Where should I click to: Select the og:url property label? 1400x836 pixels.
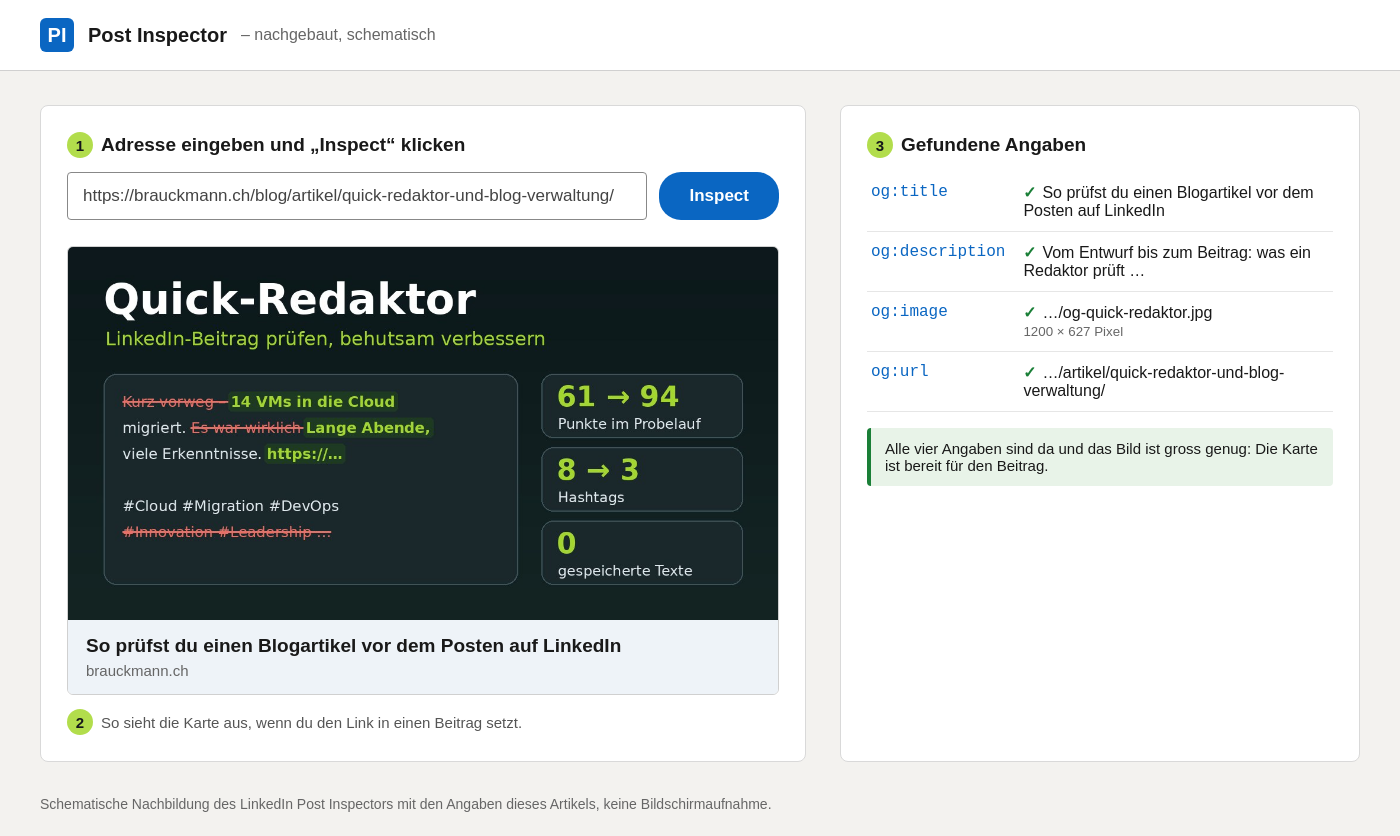pyautogui.click(x=900, y=371)
